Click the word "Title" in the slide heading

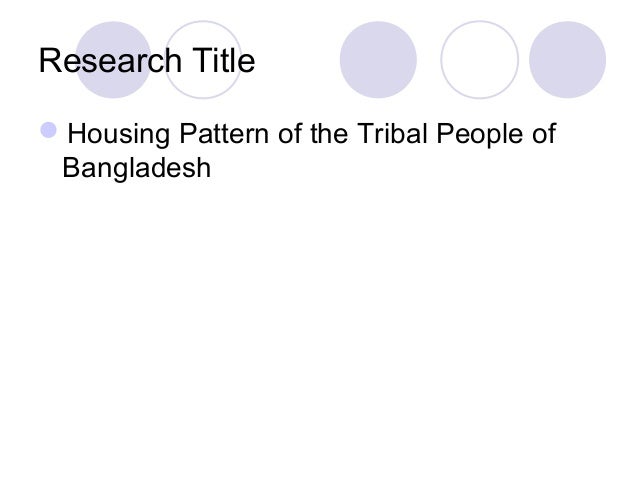pos(223,61)
